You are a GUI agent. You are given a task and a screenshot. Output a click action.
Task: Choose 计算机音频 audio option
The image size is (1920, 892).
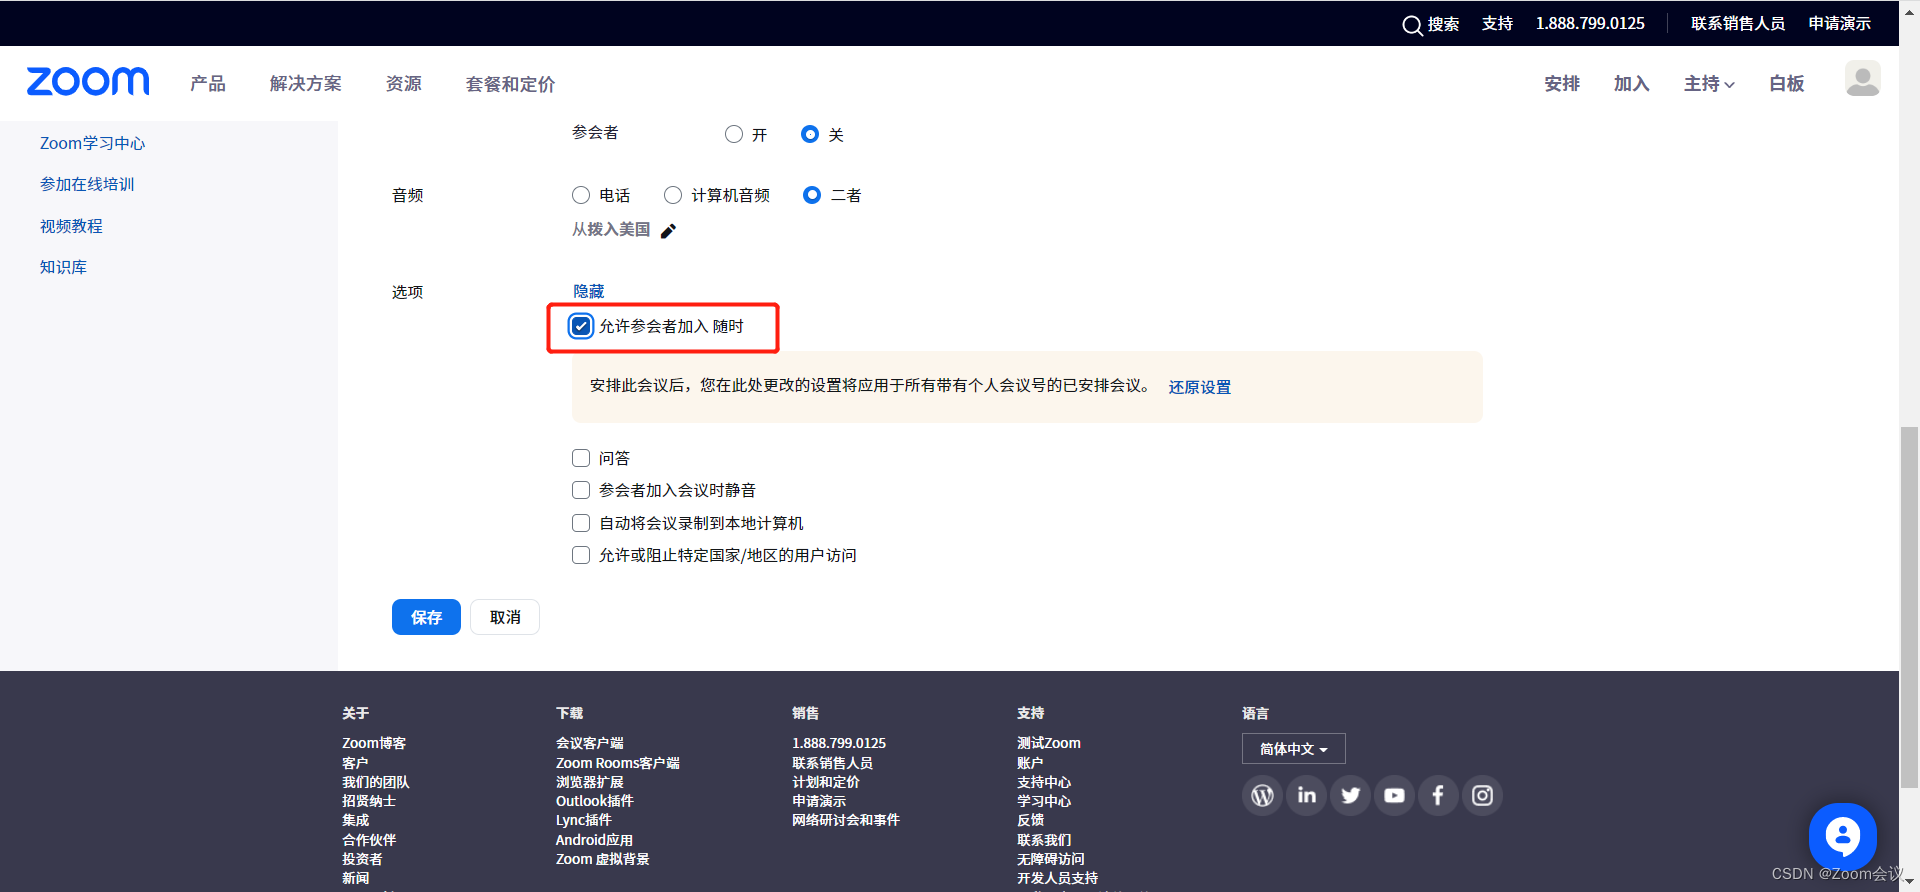click(x=673, y=195)
